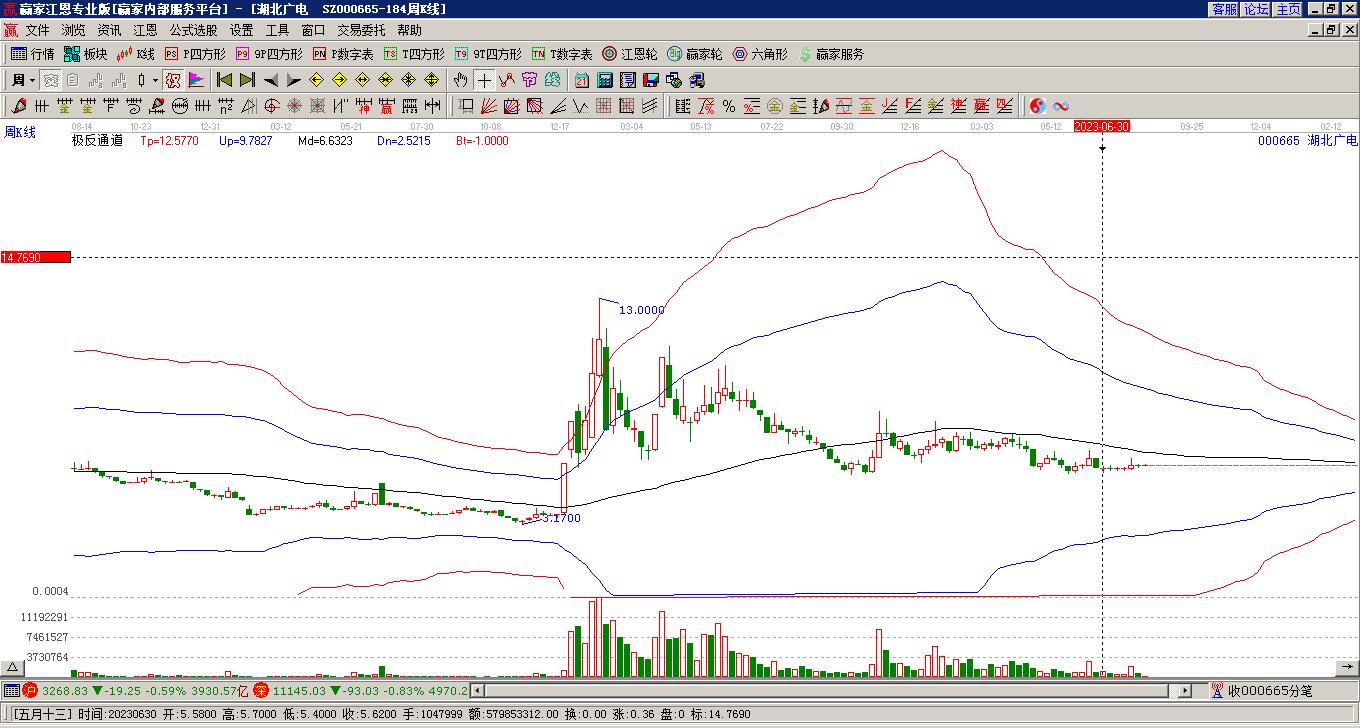The width and height of the screenshot is (1360, 728).
Task: Open the 板块 sectors view
Action: [x=85, y=54]
